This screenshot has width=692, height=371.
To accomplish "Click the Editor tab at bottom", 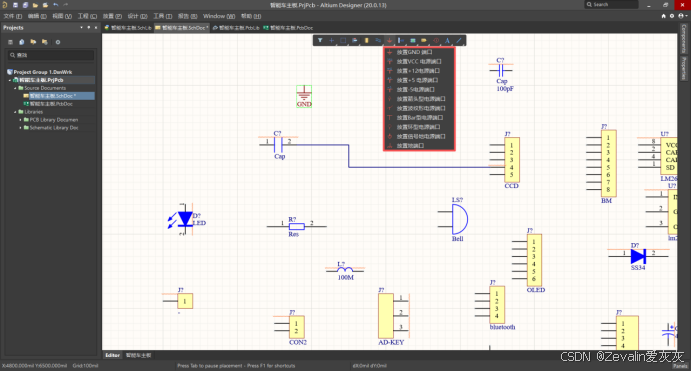I will [x=112, y=355].
